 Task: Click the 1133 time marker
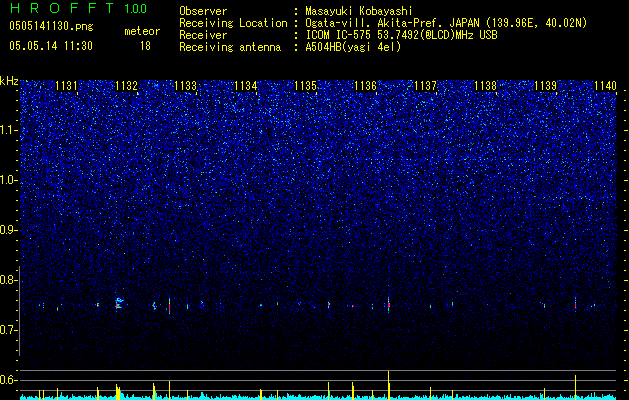click(x=186, y=86)
